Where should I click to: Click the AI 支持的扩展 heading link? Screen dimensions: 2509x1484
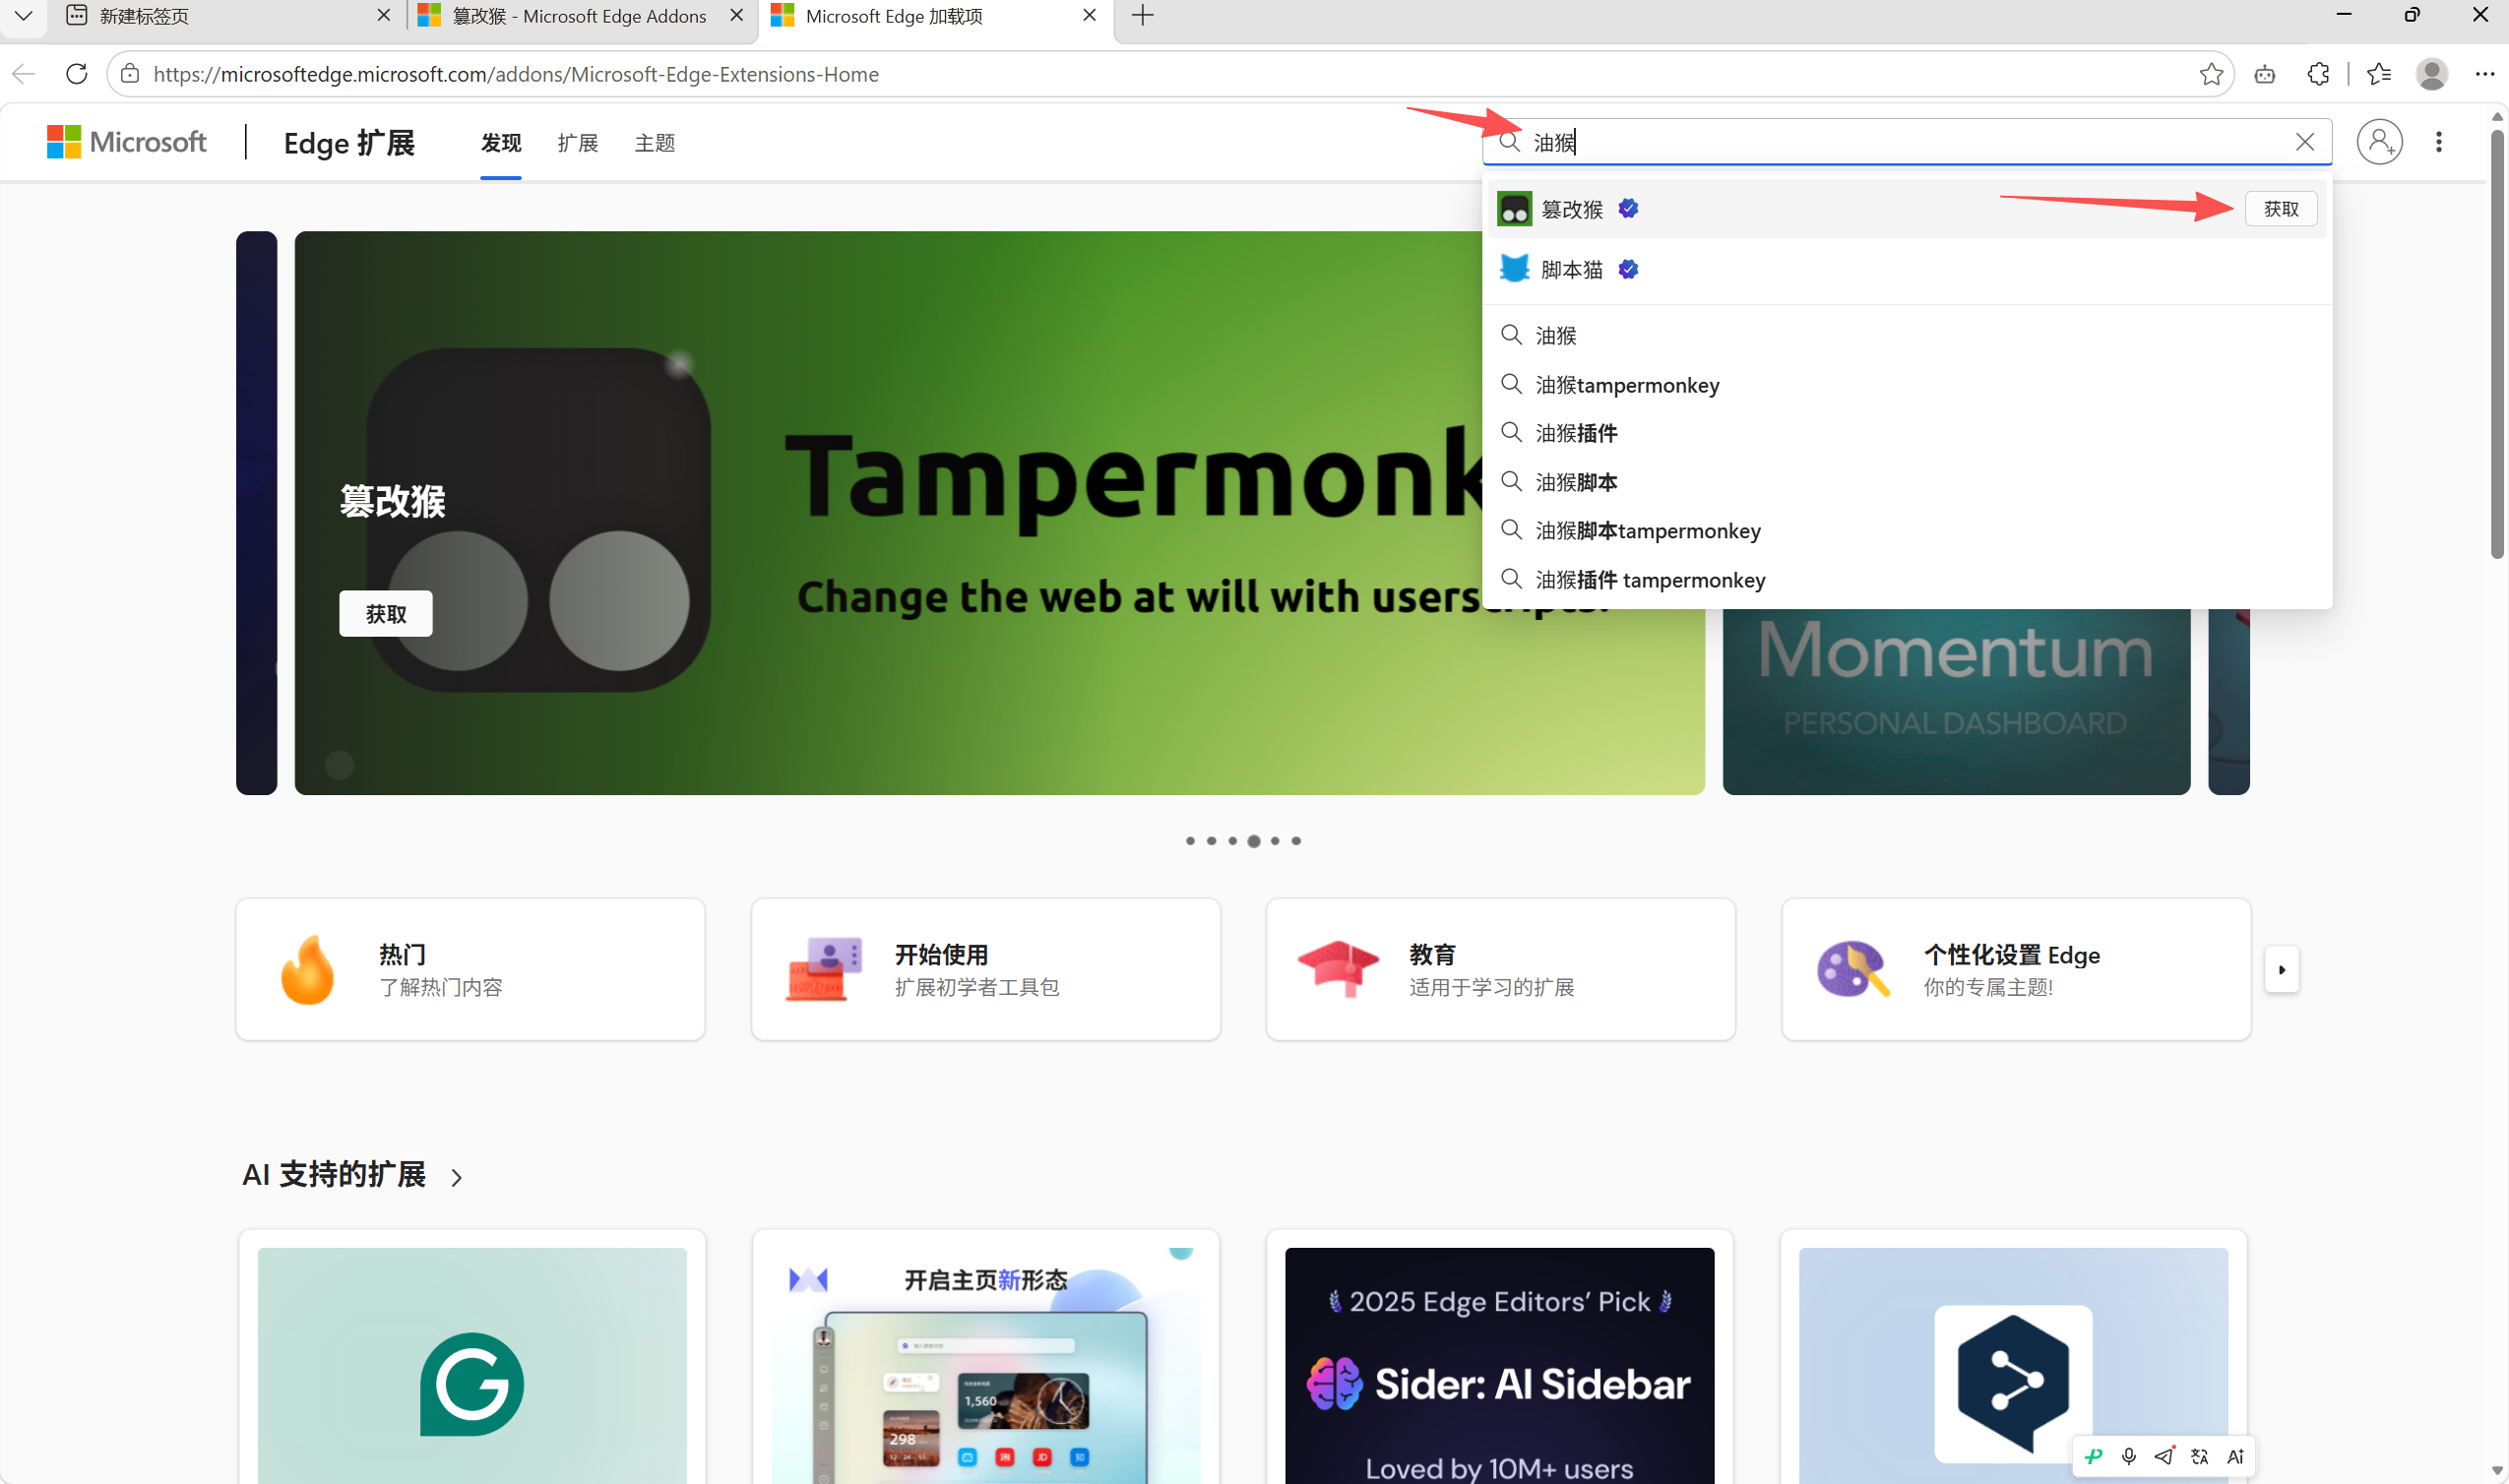334,1175
